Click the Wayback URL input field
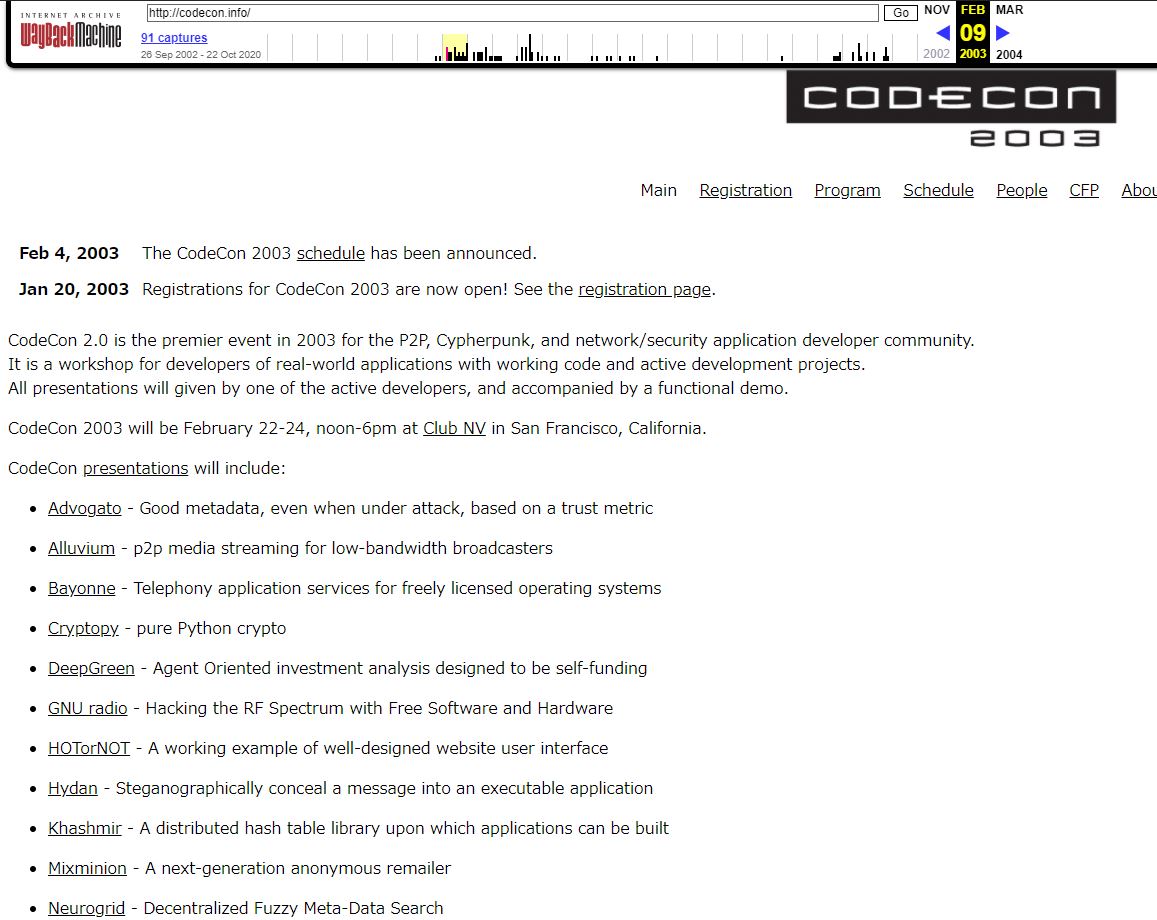 click(x=512, y=13)
